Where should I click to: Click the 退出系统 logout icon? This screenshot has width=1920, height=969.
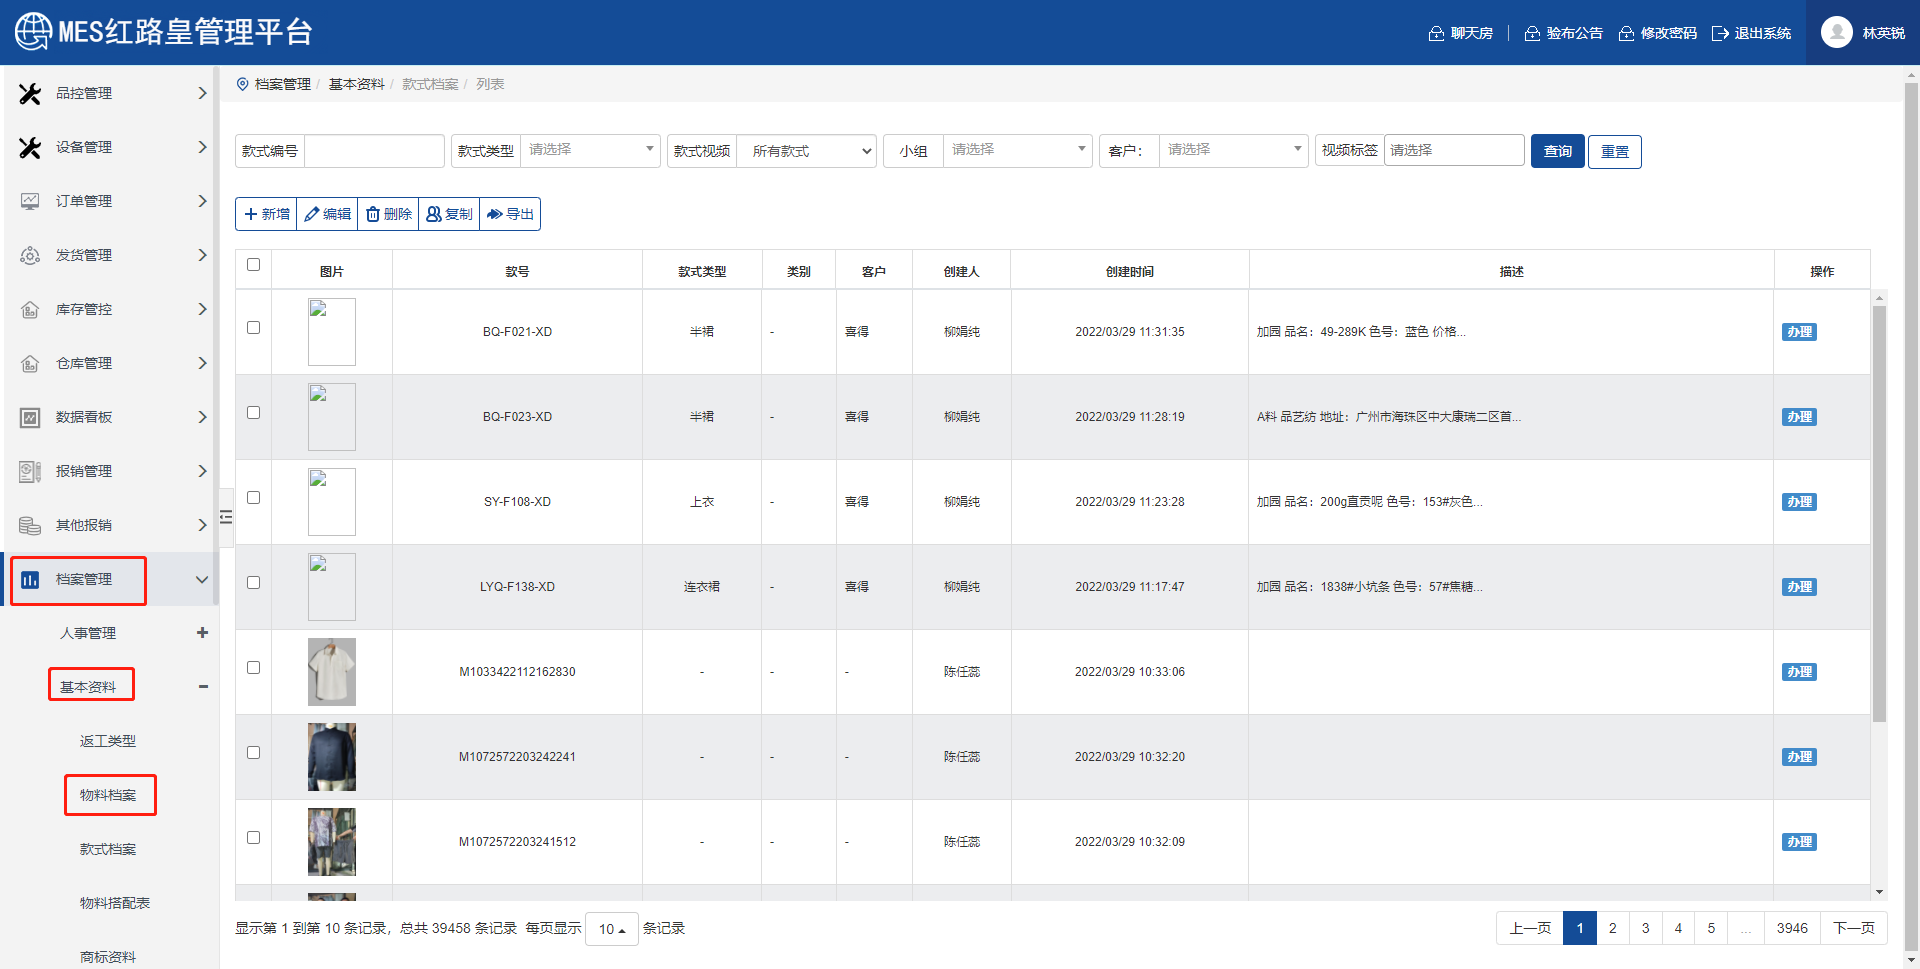pos(1720,33)
